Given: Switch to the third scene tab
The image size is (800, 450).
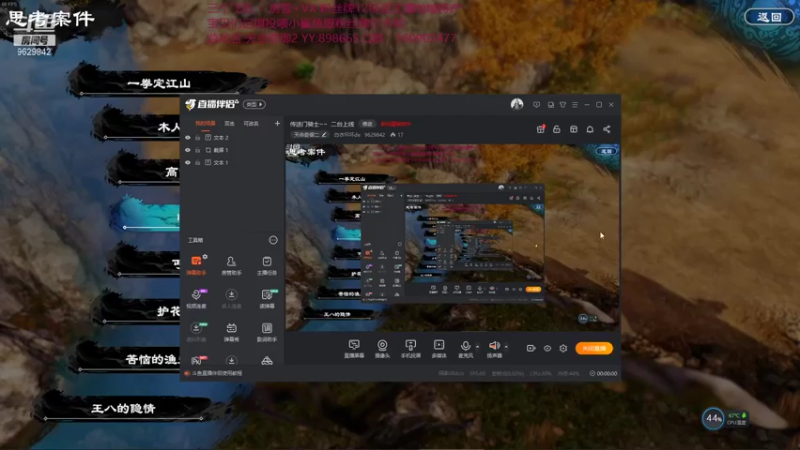Looking at the screenshot, I should click(251, 123).
